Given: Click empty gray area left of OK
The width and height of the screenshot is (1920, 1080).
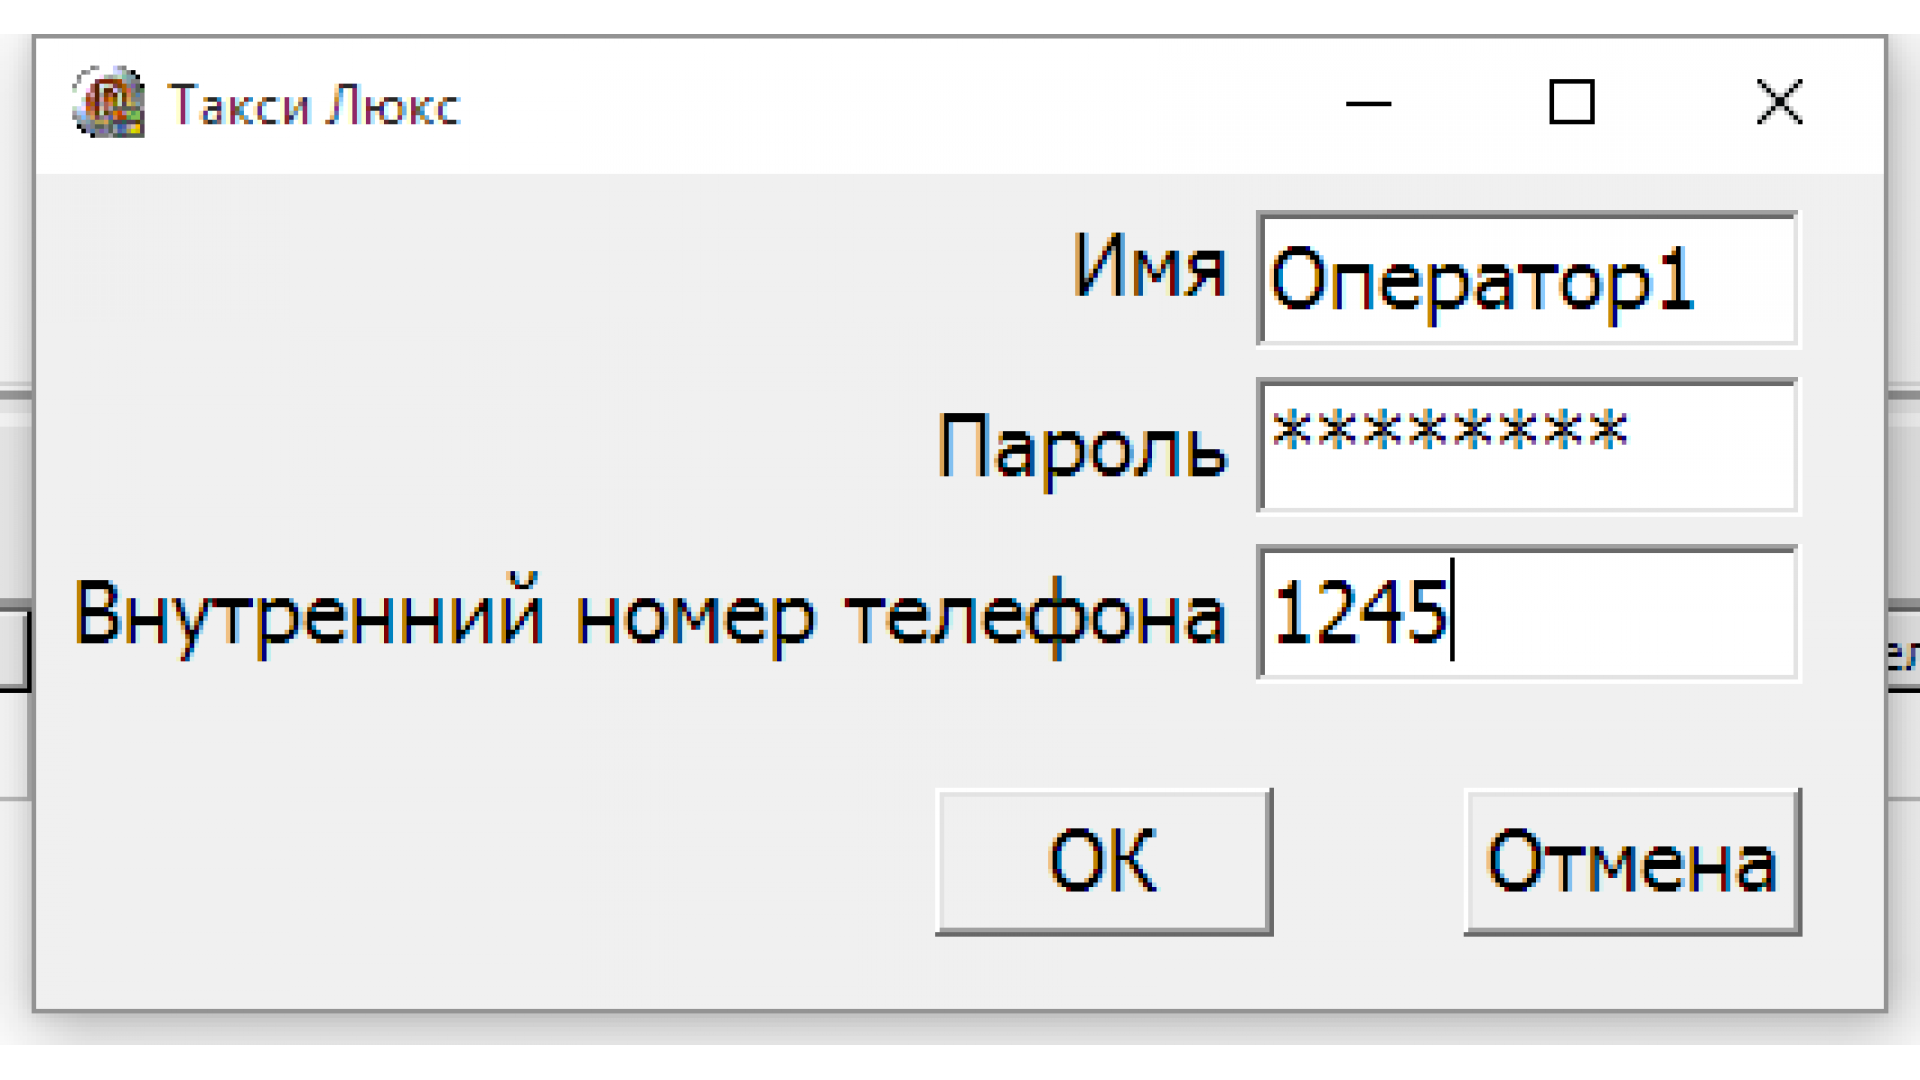Looking at the screenshot, I should pos(480,860).
